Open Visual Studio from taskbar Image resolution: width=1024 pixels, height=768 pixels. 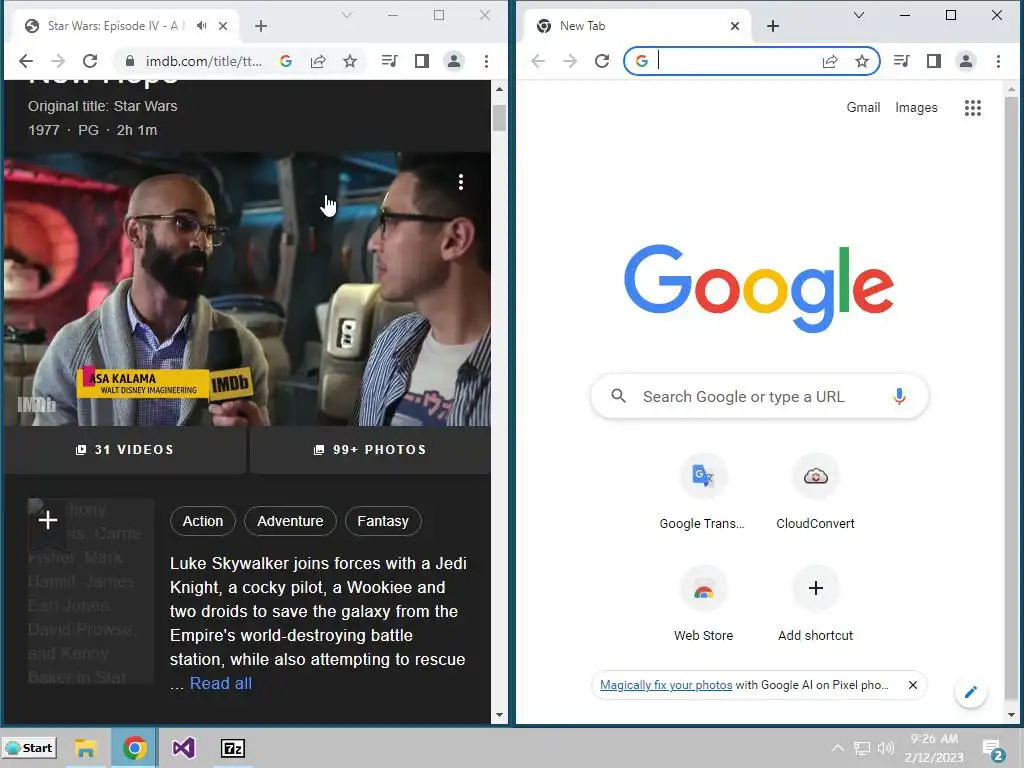pos(184,748)
